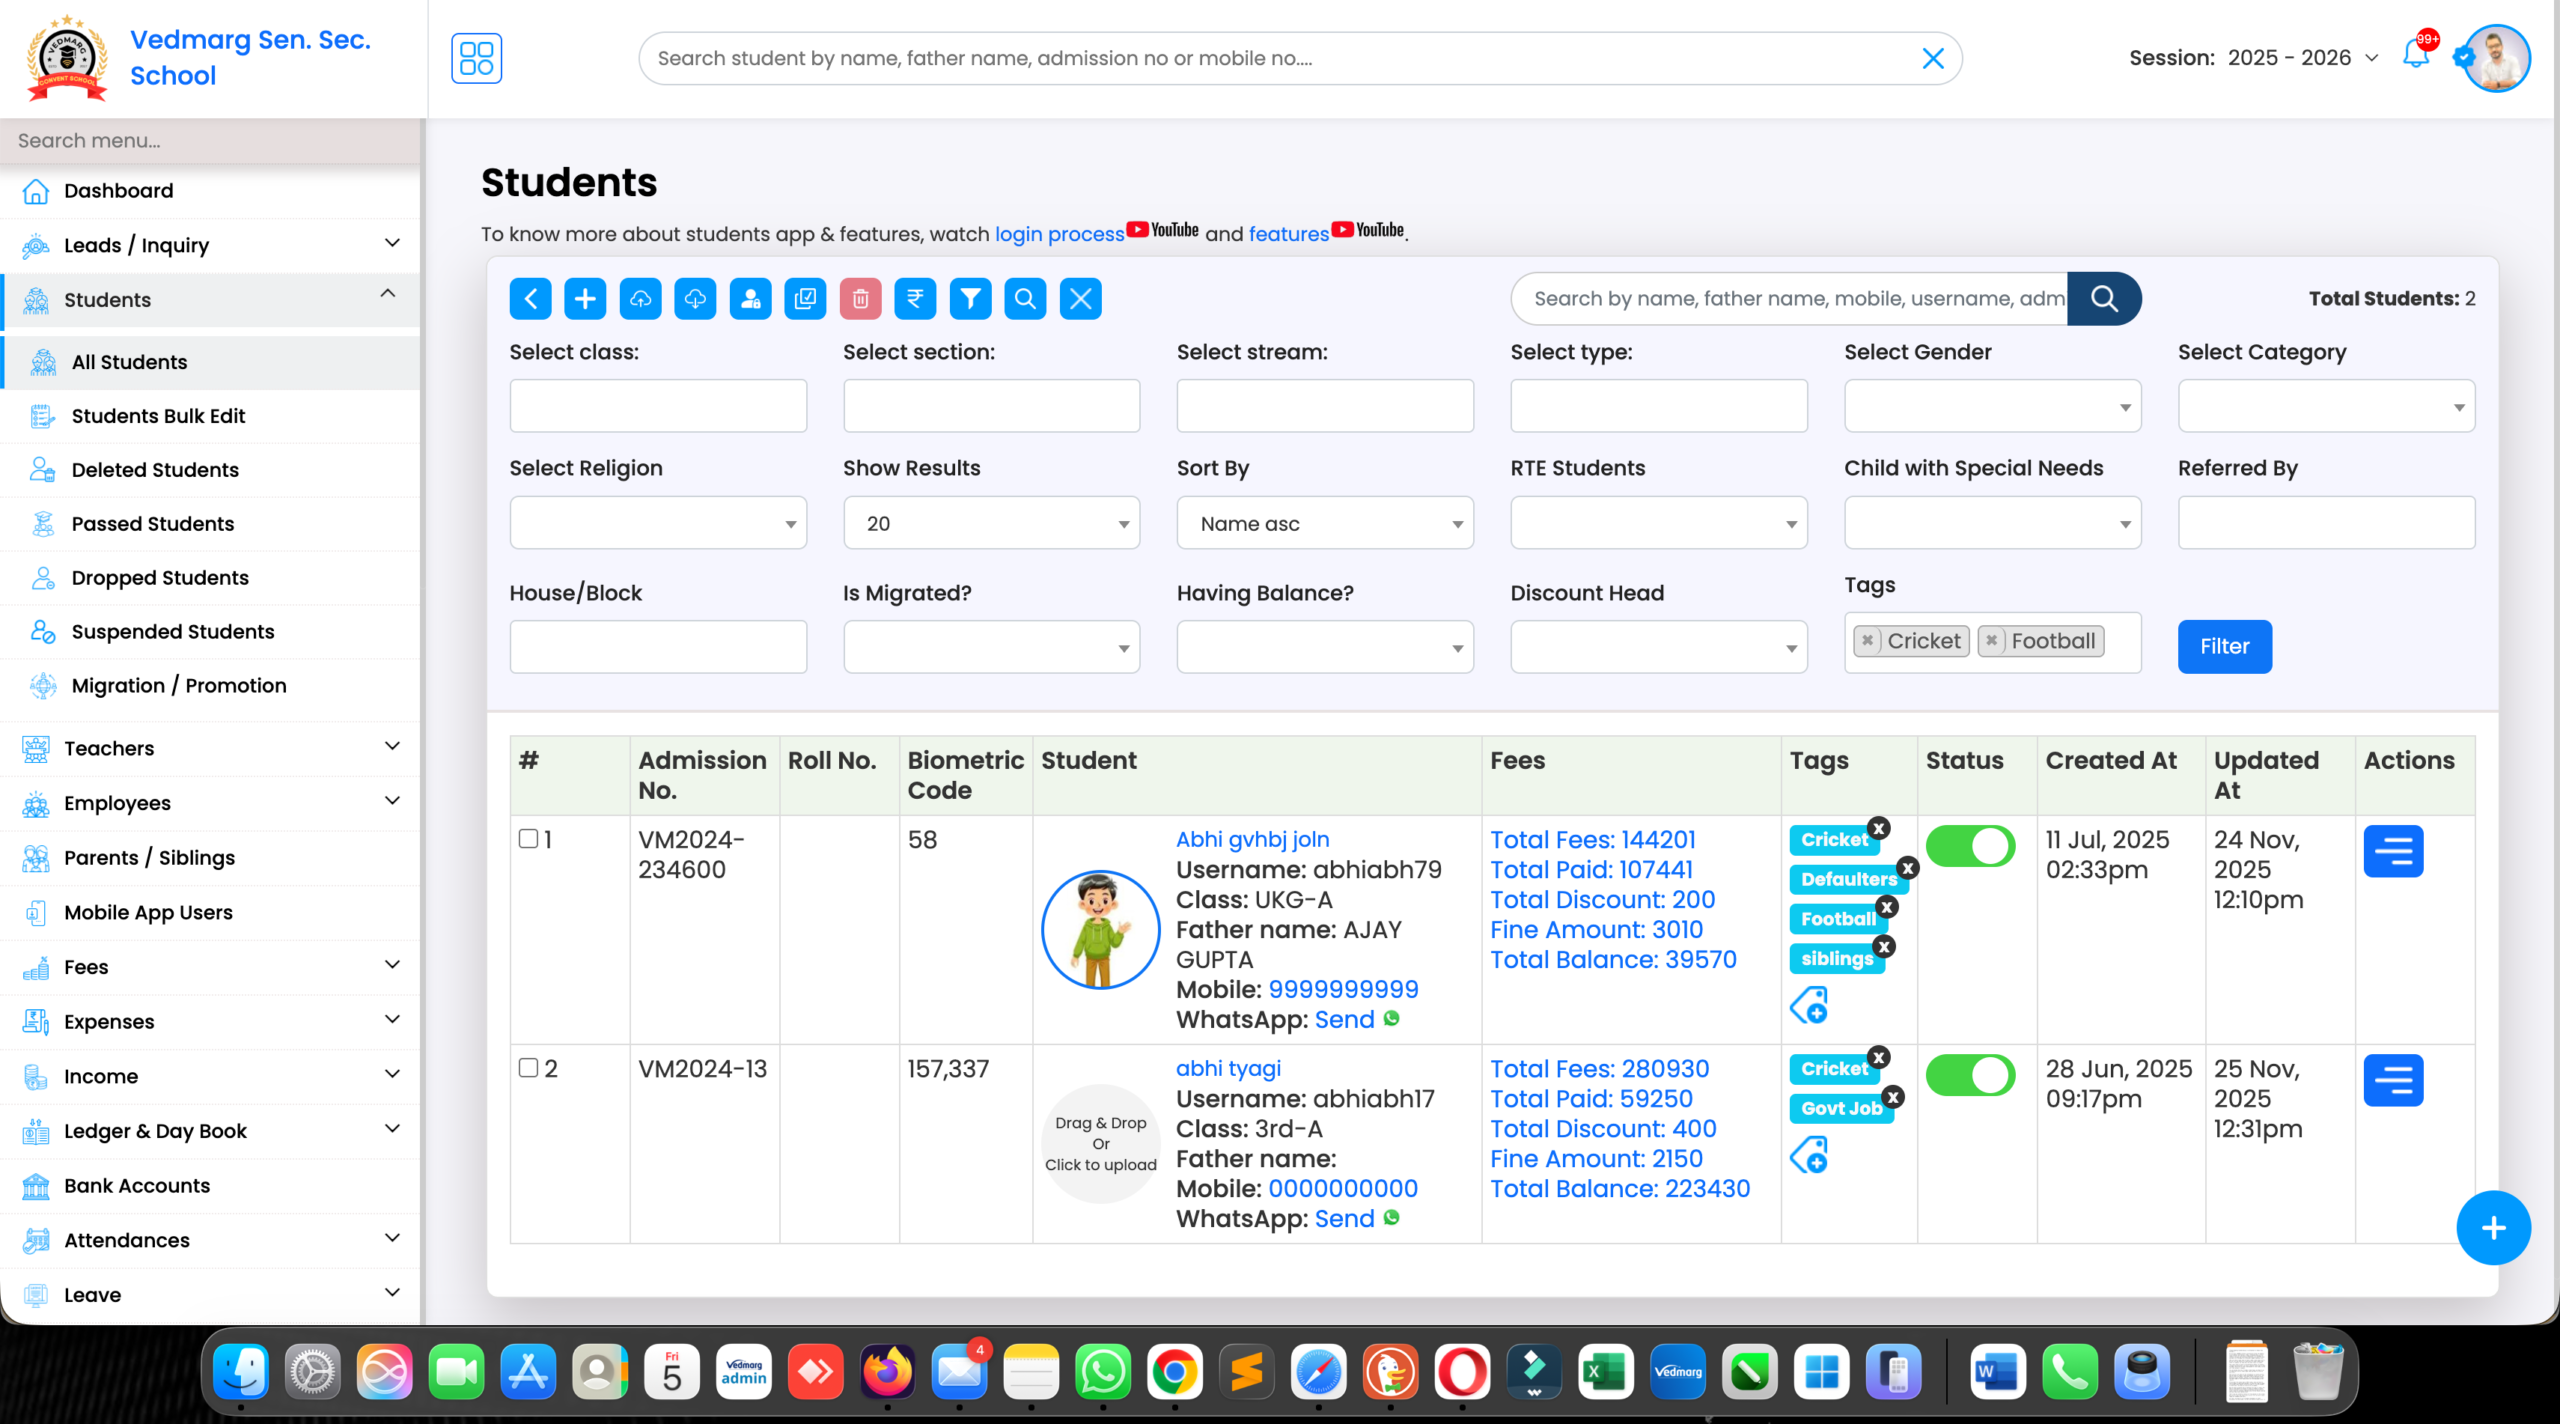
Task: Click the cloud download export icon
Action: coord(695,298)
